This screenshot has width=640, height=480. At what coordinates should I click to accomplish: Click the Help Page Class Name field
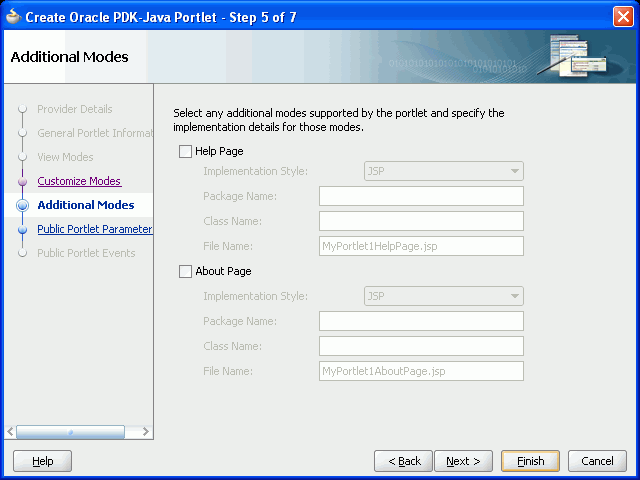pos(421,221)
